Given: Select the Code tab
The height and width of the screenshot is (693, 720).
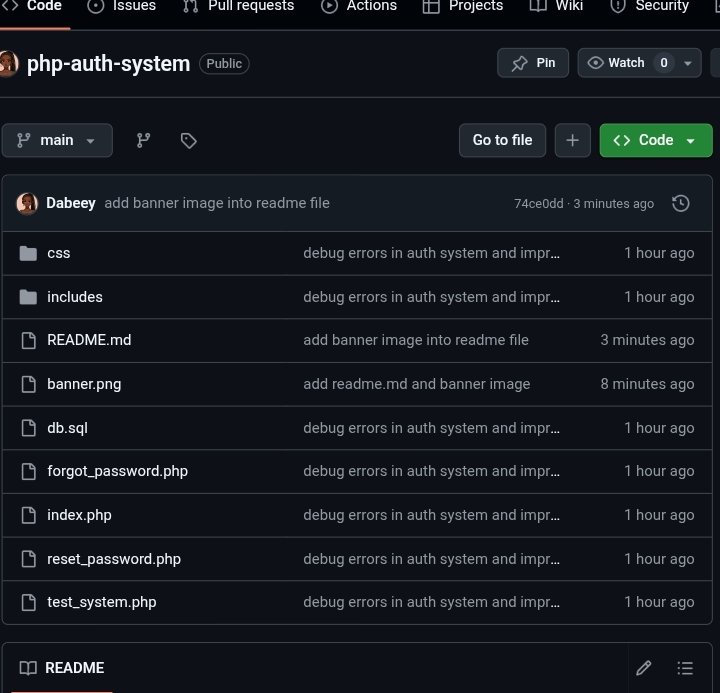Looking at the screenshot, I should click(x=32, y=6).
